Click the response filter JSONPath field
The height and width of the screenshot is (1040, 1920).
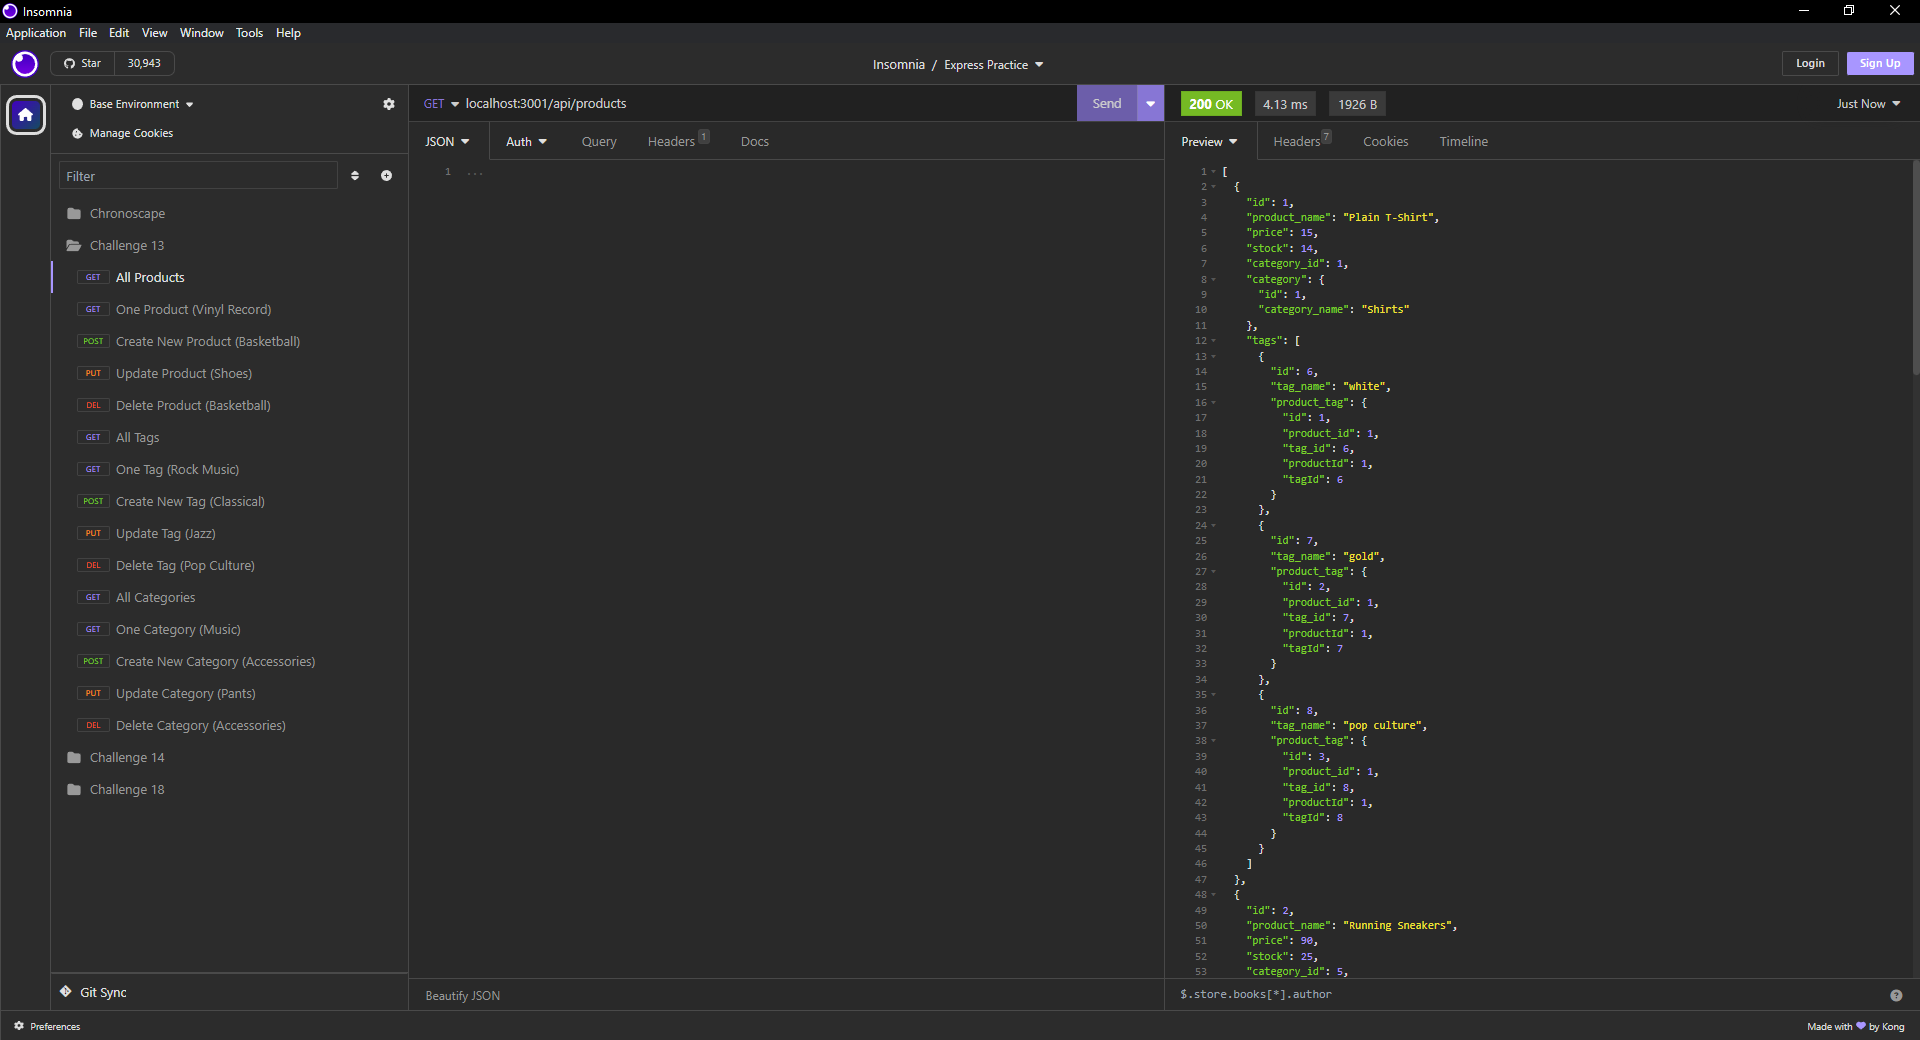[1528, 995]
